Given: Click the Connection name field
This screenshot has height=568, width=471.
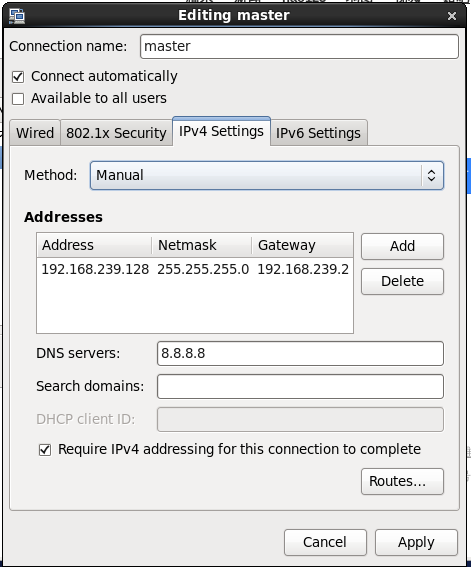Looking at the screenshot, I should [299, 46].
